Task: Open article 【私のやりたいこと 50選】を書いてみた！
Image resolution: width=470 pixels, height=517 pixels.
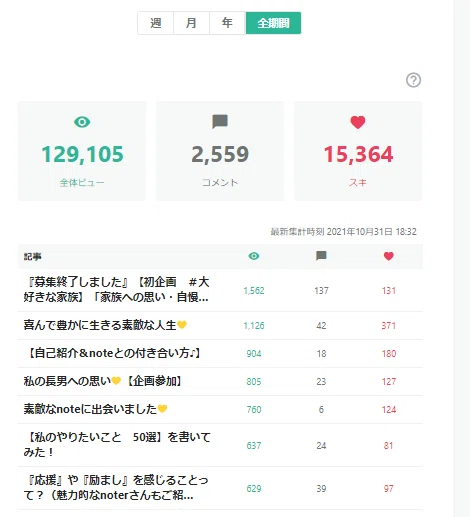Action: coord(117,444)
